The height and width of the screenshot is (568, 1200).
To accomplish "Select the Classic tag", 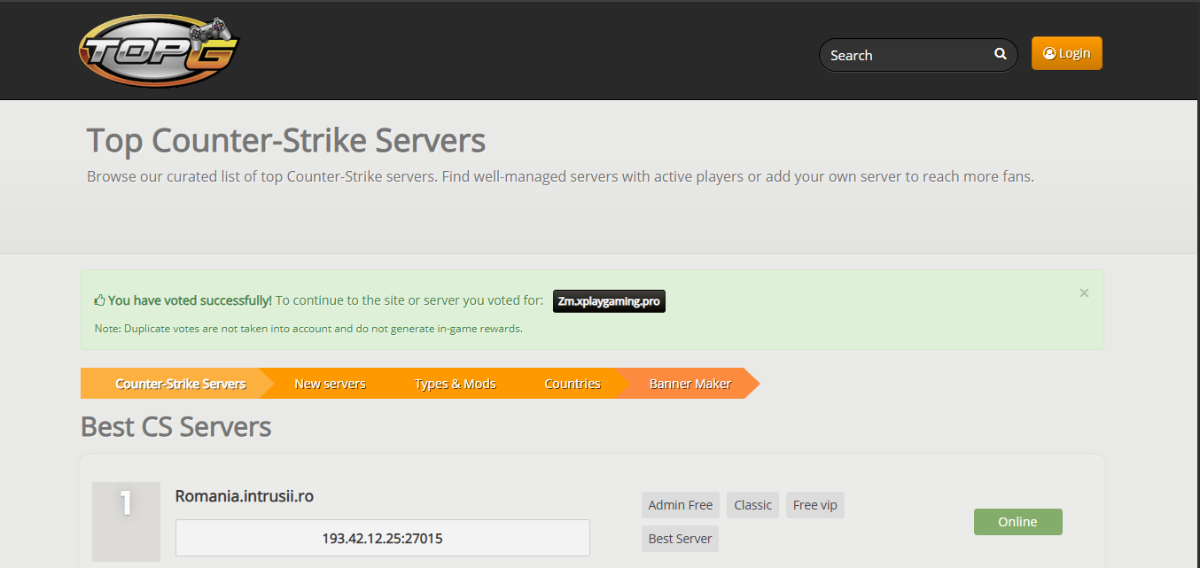I will [x=752, y=505].
